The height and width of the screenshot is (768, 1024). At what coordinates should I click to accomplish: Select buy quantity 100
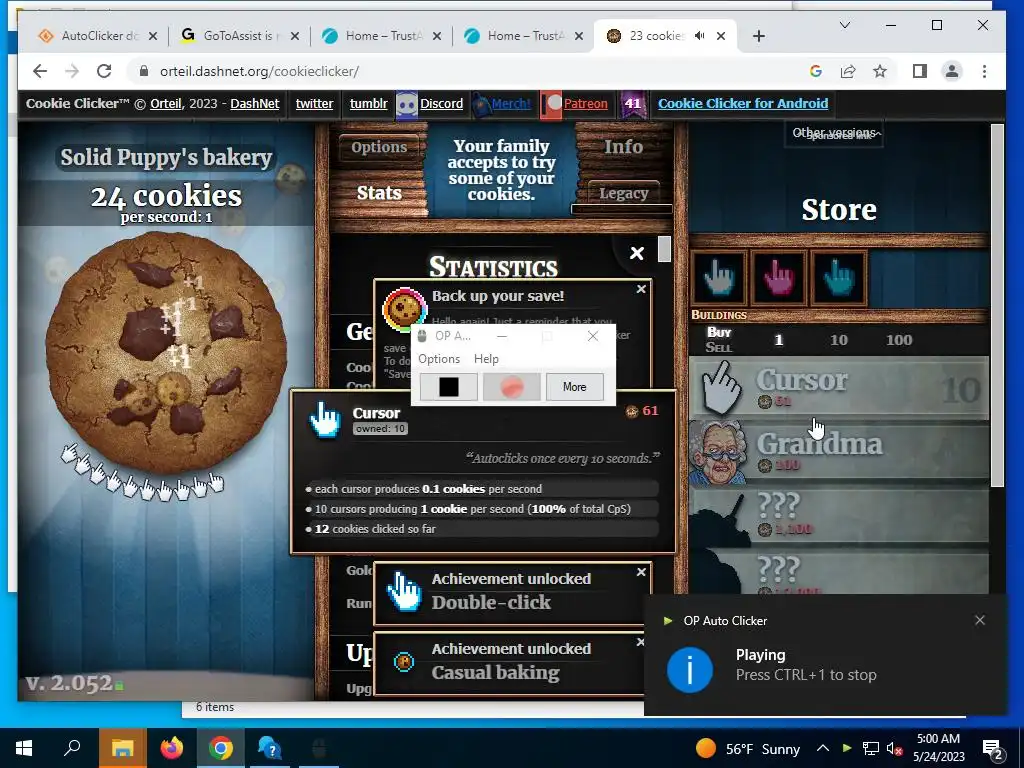(899, 340)
